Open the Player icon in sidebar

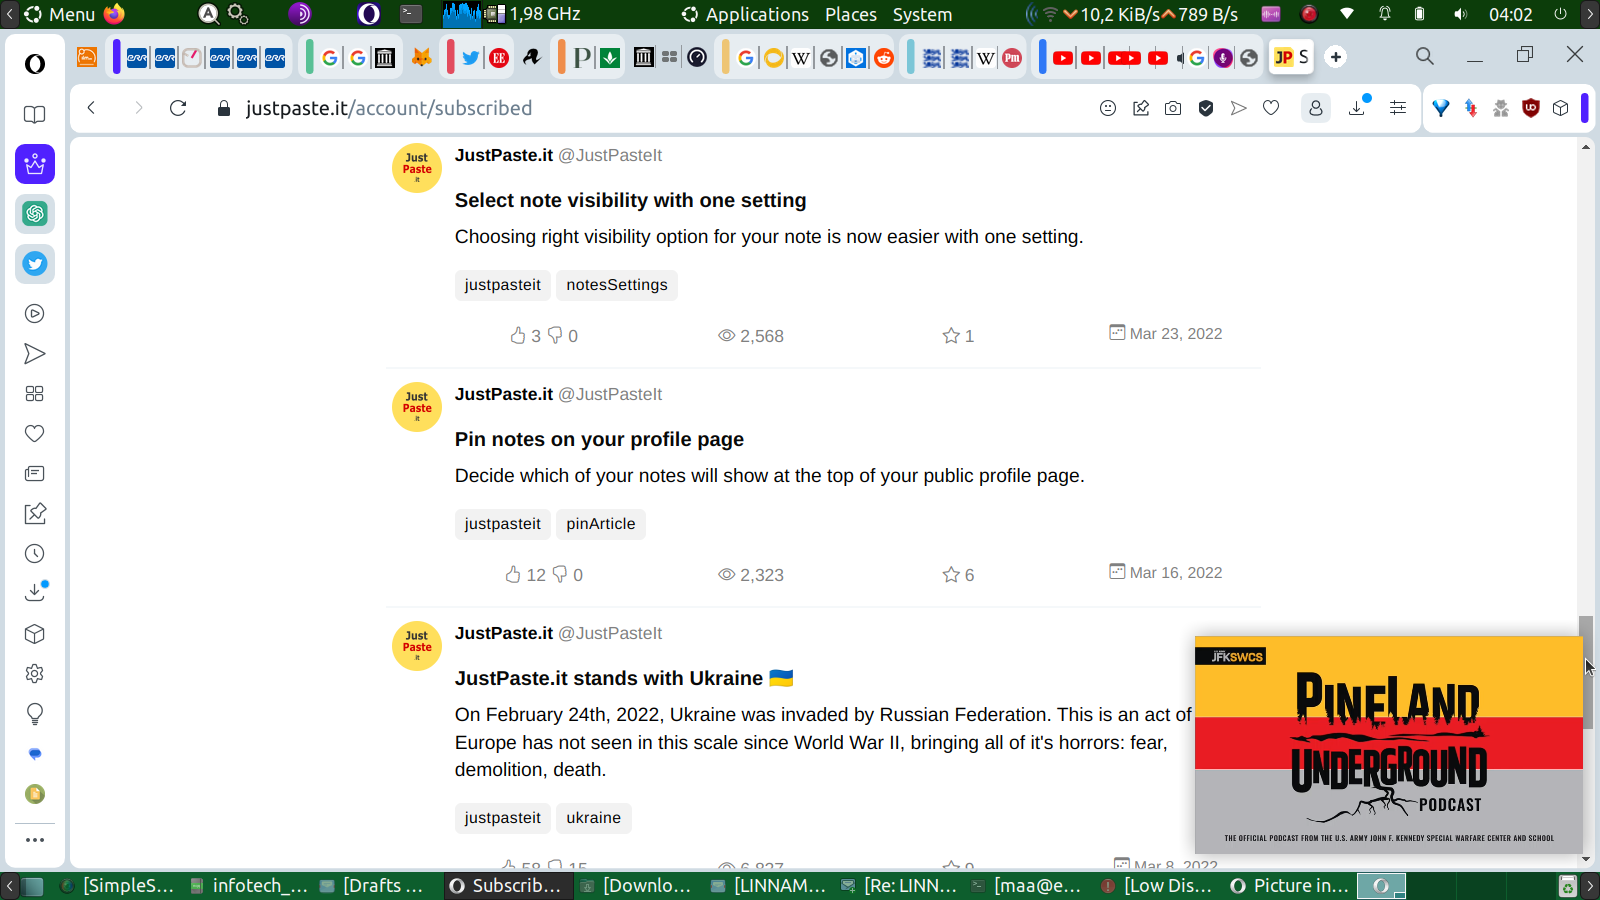click(x=35, y=314)
